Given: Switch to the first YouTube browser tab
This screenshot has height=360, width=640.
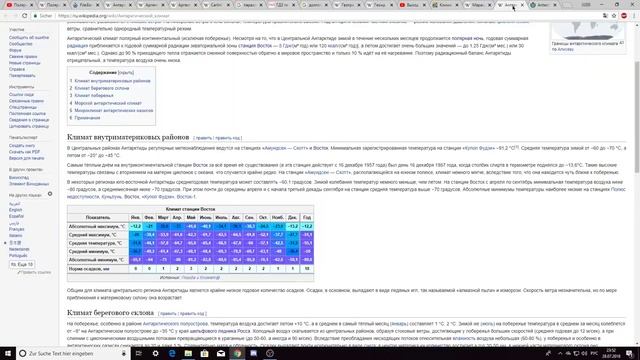Looking at the screenshot, I should (x=19, y=5).
